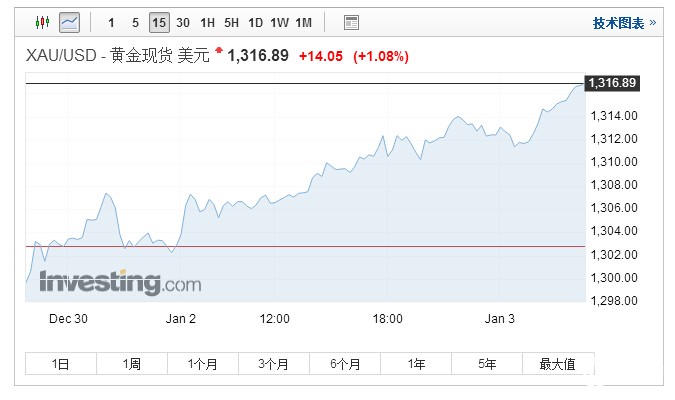The image size is (675, 400).
Task: Switch chart to 1W interval
Action: pyautogui.click(x=279, y=22)
